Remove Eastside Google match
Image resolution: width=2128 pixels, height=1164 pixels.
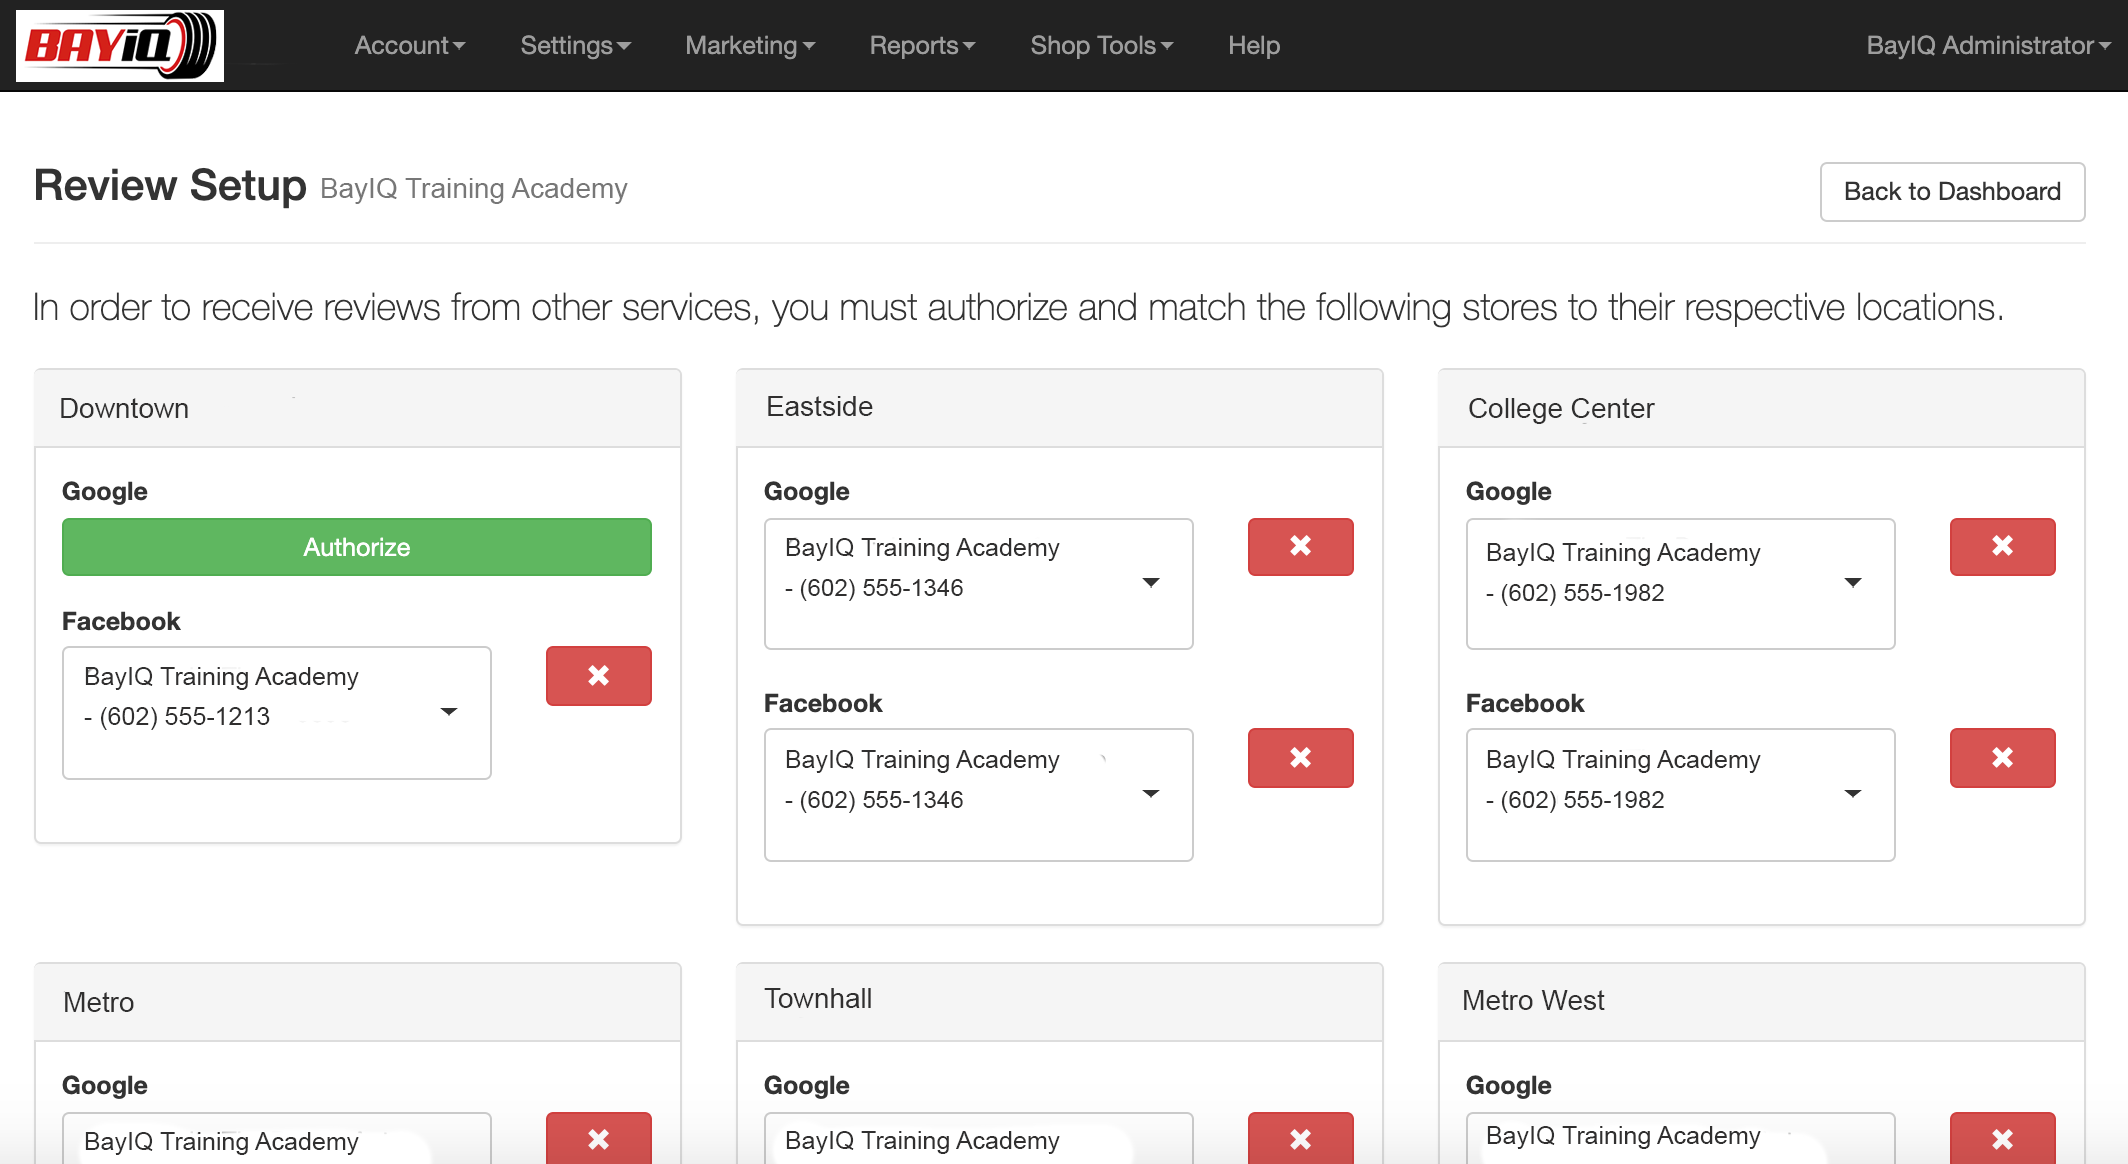(1301, 547)
